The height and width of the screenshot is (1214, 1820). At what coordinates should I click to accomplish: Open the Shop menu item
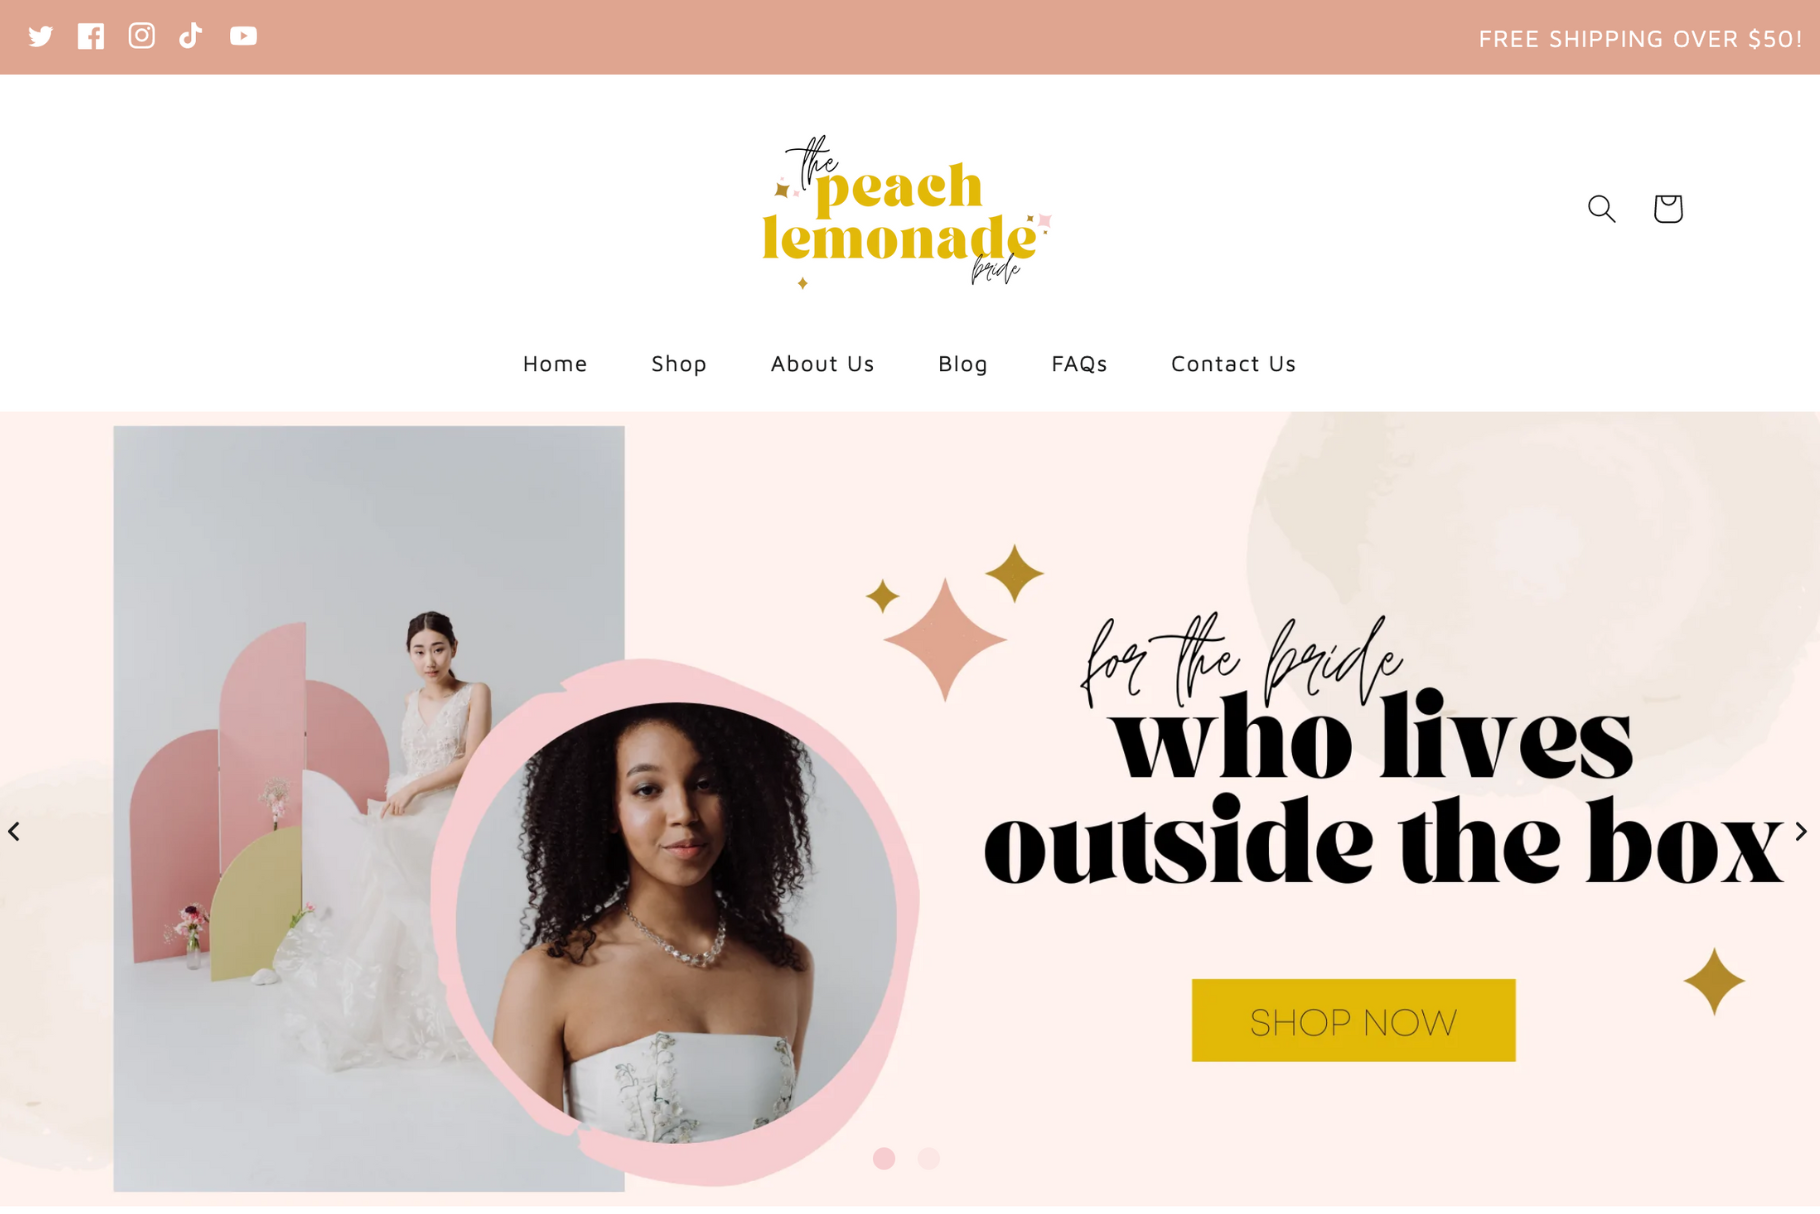pyautogui.click(x=679, y=364)
